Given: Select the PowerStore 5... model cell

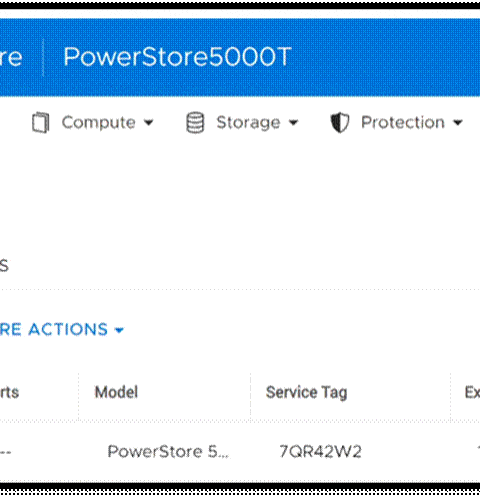Looking at the screenshot, I should [168, 452].
